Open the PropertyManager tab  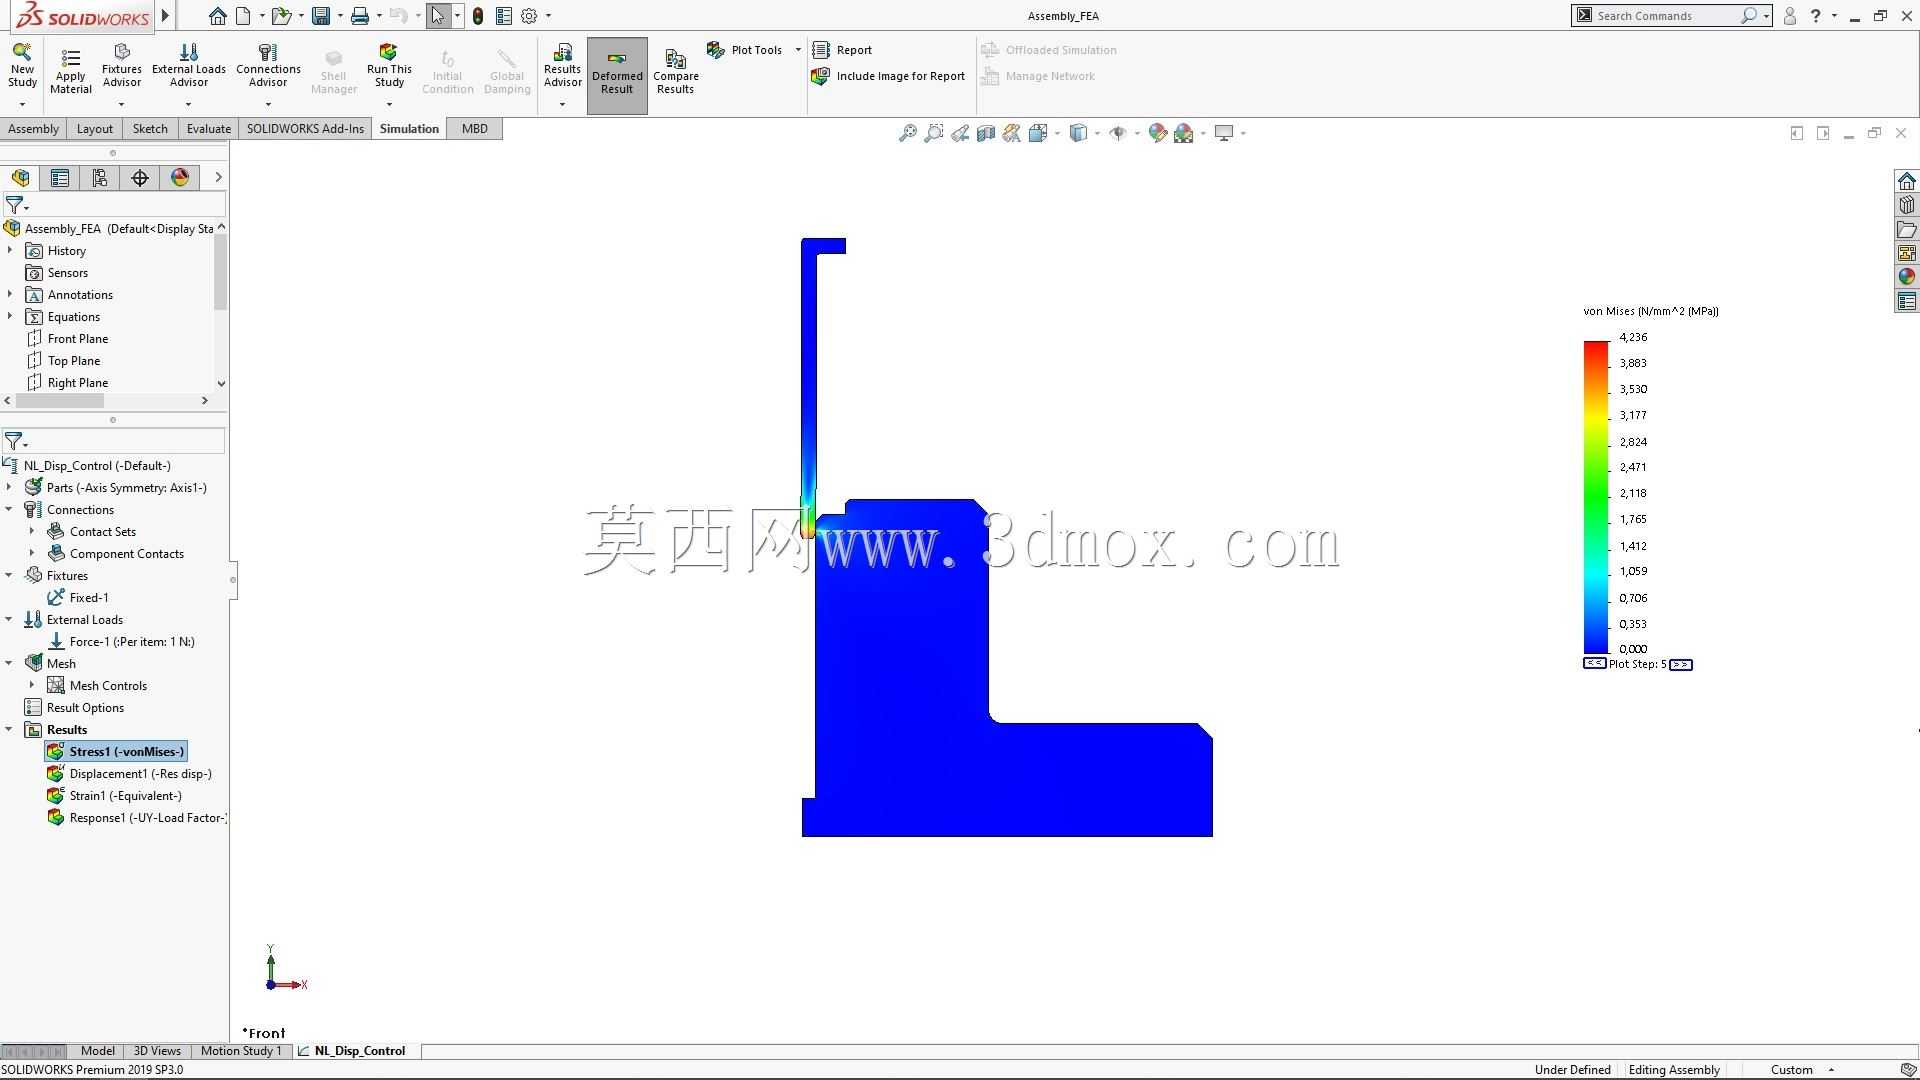[x=60, y=178]
